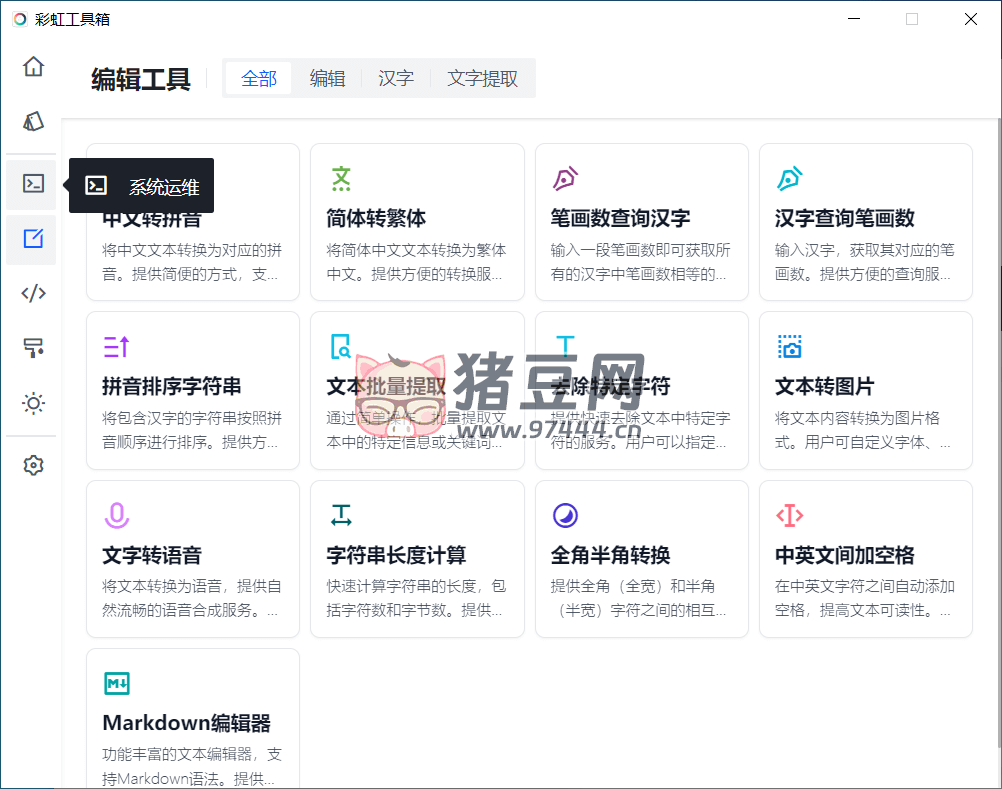Image resolution: width=1002 pixels, height=789 pixels.
Task: Click the Markdown editor icon
Action: (x=117, y=684)
